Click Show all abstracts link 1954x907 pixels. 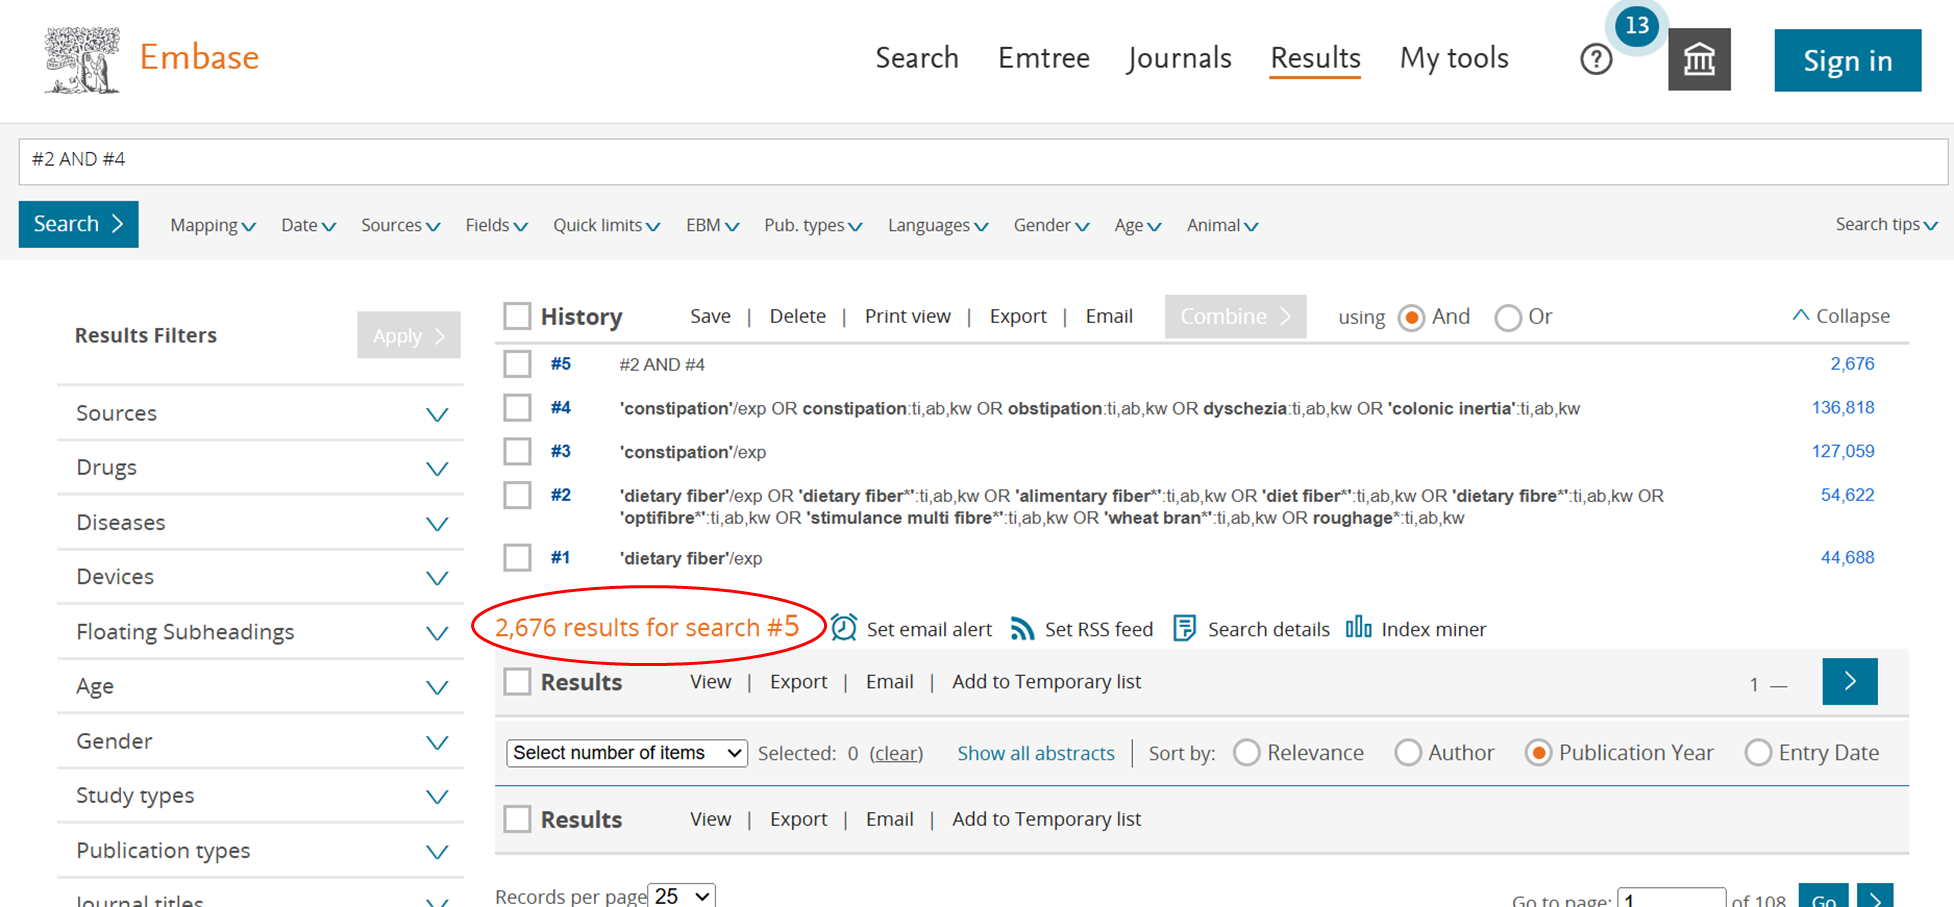point(1035,753)
